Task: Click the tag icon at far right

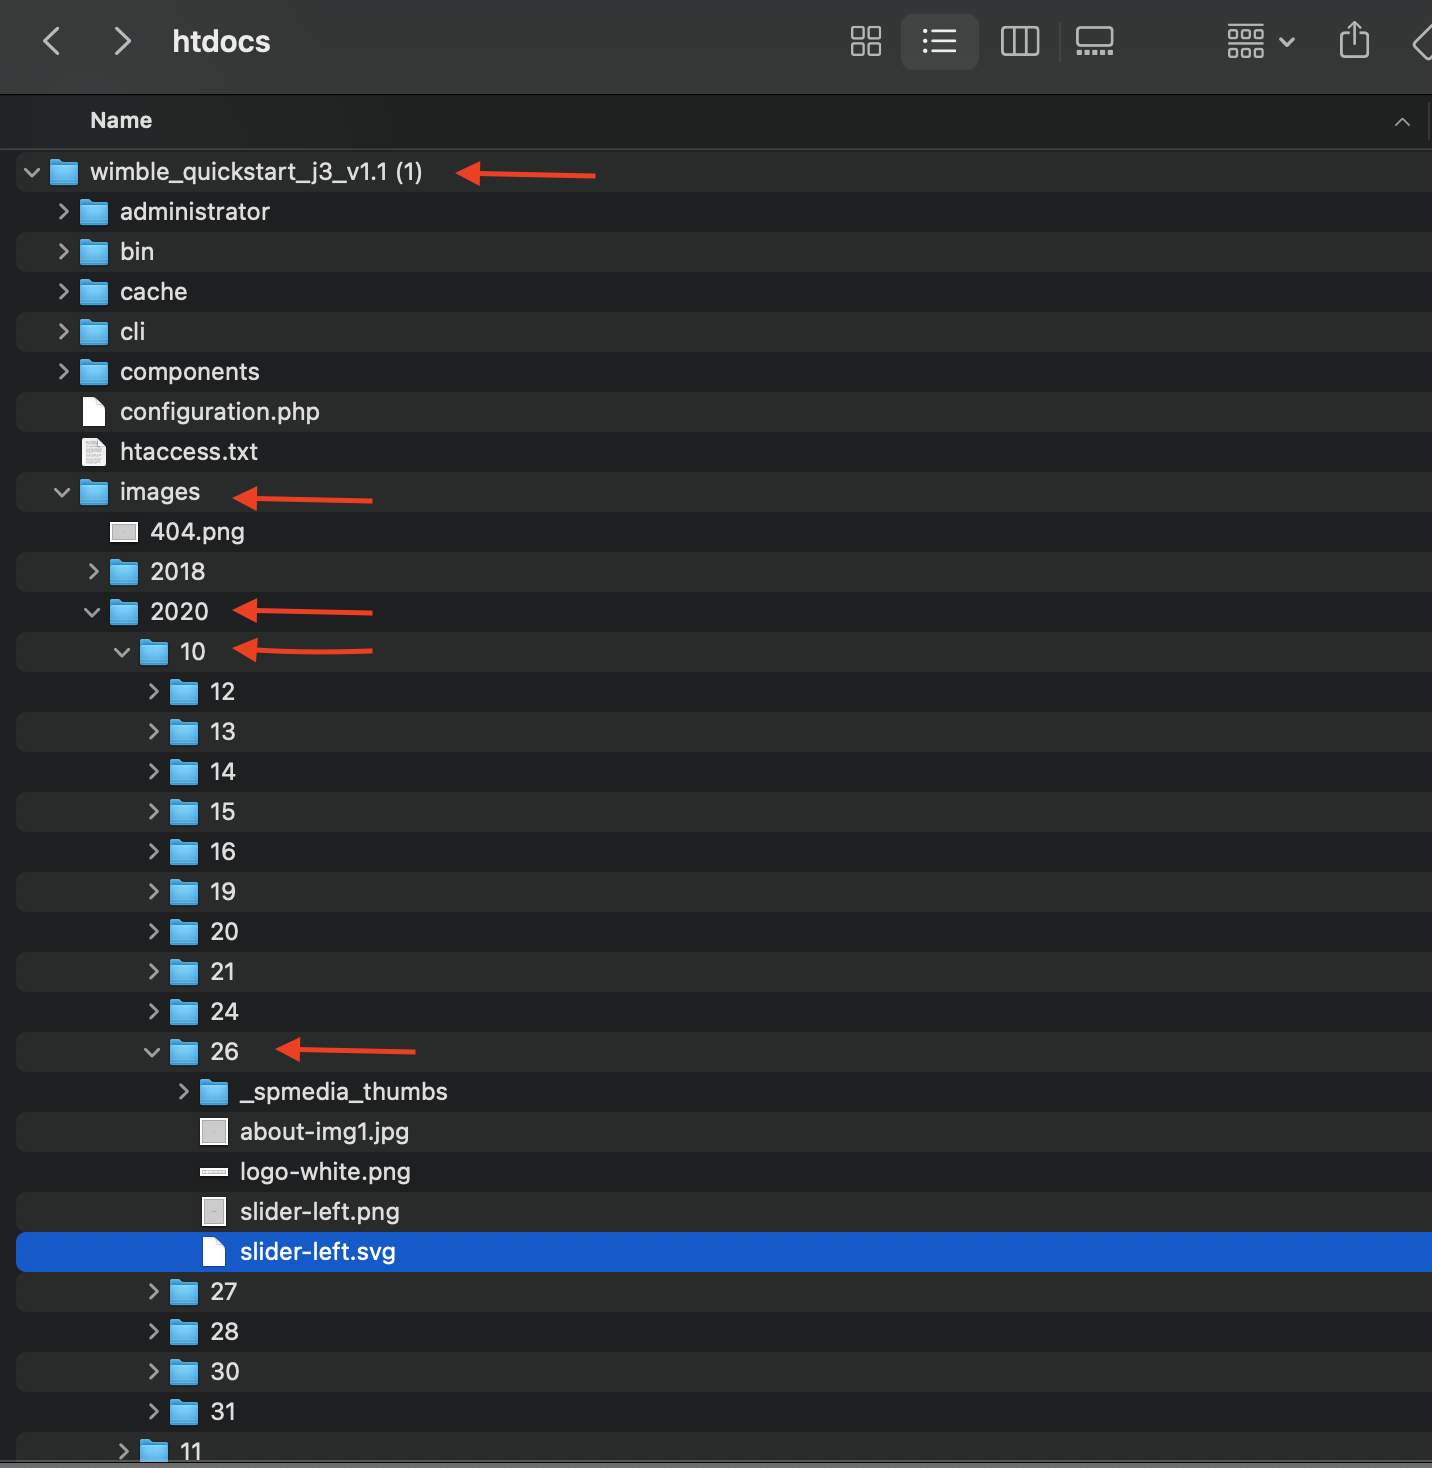Action: point(1422,41)
